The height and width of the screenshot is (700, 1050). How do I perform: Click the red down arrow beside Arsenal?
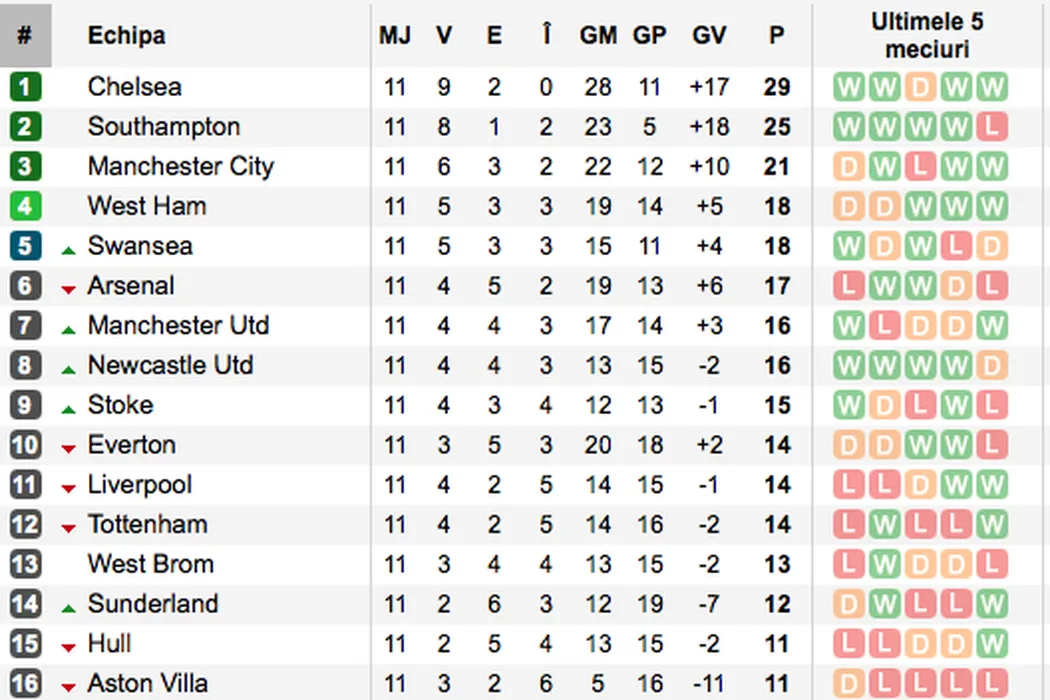point(68,289)
